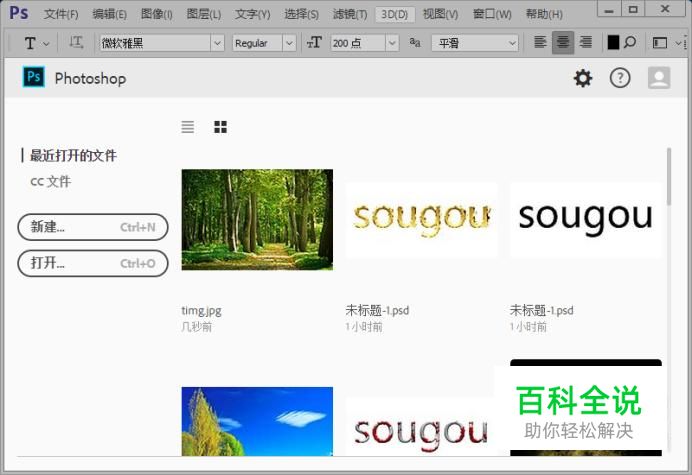Viewport: 692px width, 475px height.
Task: Click the font size icon
Action: click(x=314, y=43)
